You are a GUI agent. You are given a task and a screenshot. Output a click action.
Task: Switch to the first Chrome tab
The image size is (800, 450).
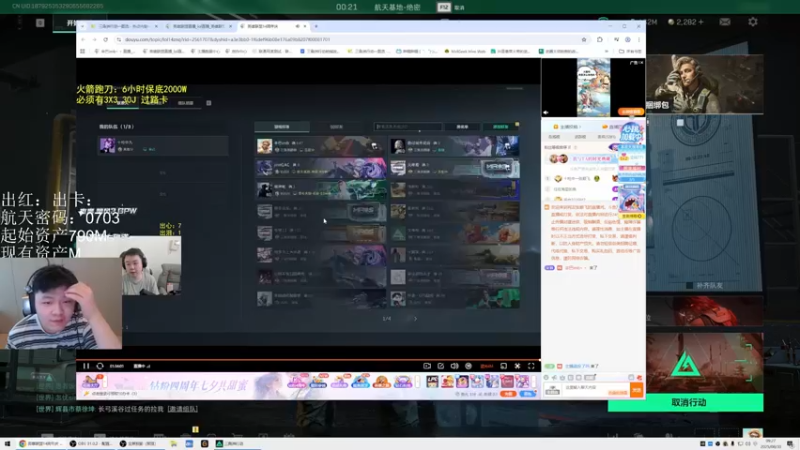click(123, 26)
